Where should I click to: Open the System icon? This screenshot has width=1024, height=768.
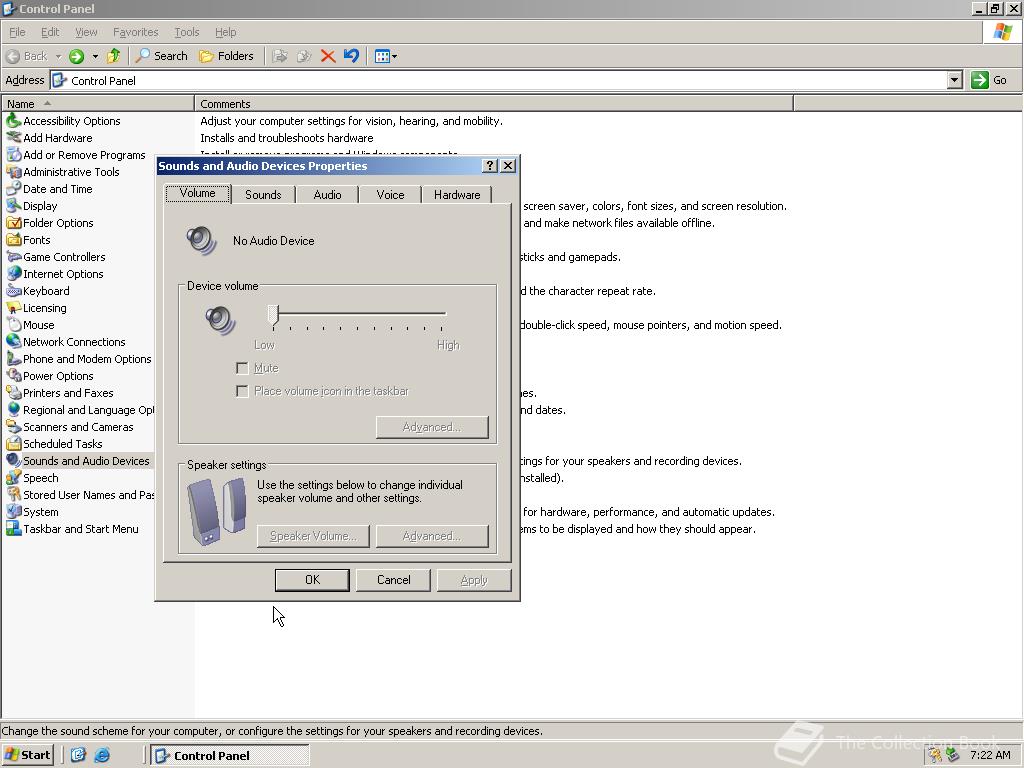[x=13, y=511]
